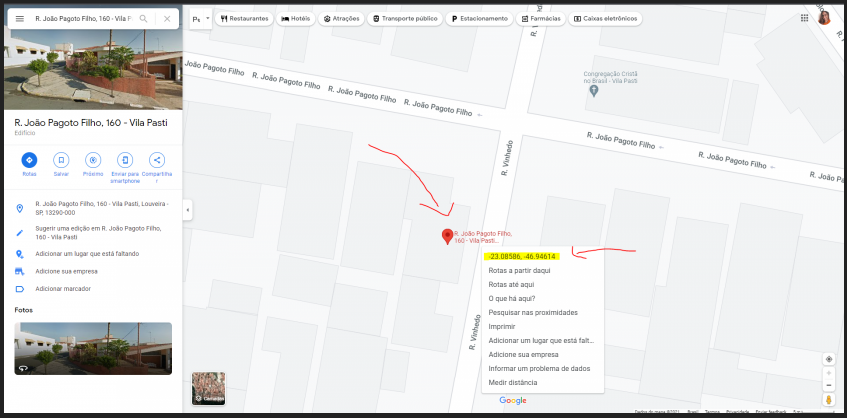Toggle the Hotéis filter chip

(296, 19)
